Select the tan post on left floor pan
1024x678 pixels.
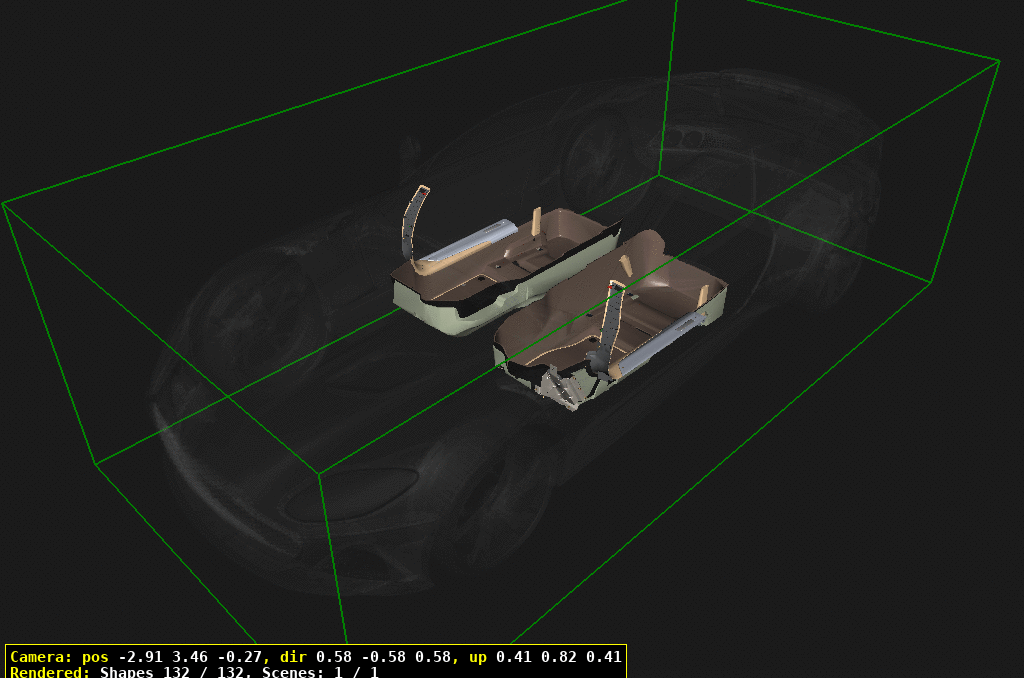[x=536, y=220]
